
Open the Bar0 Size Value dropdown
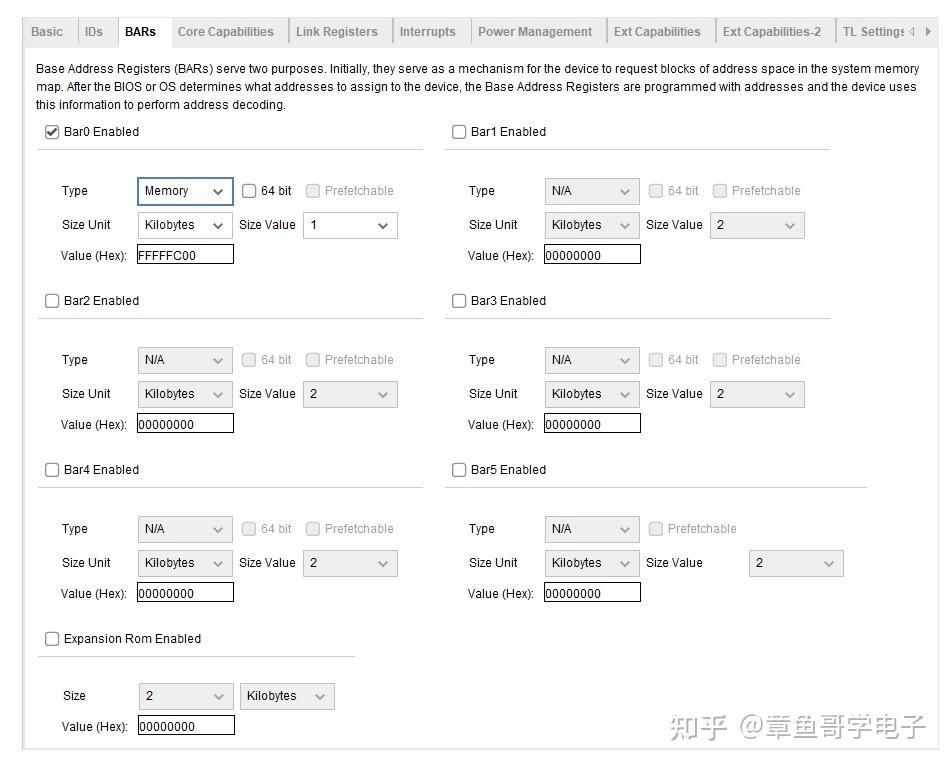pyautogui.click(x=349, y=225)
